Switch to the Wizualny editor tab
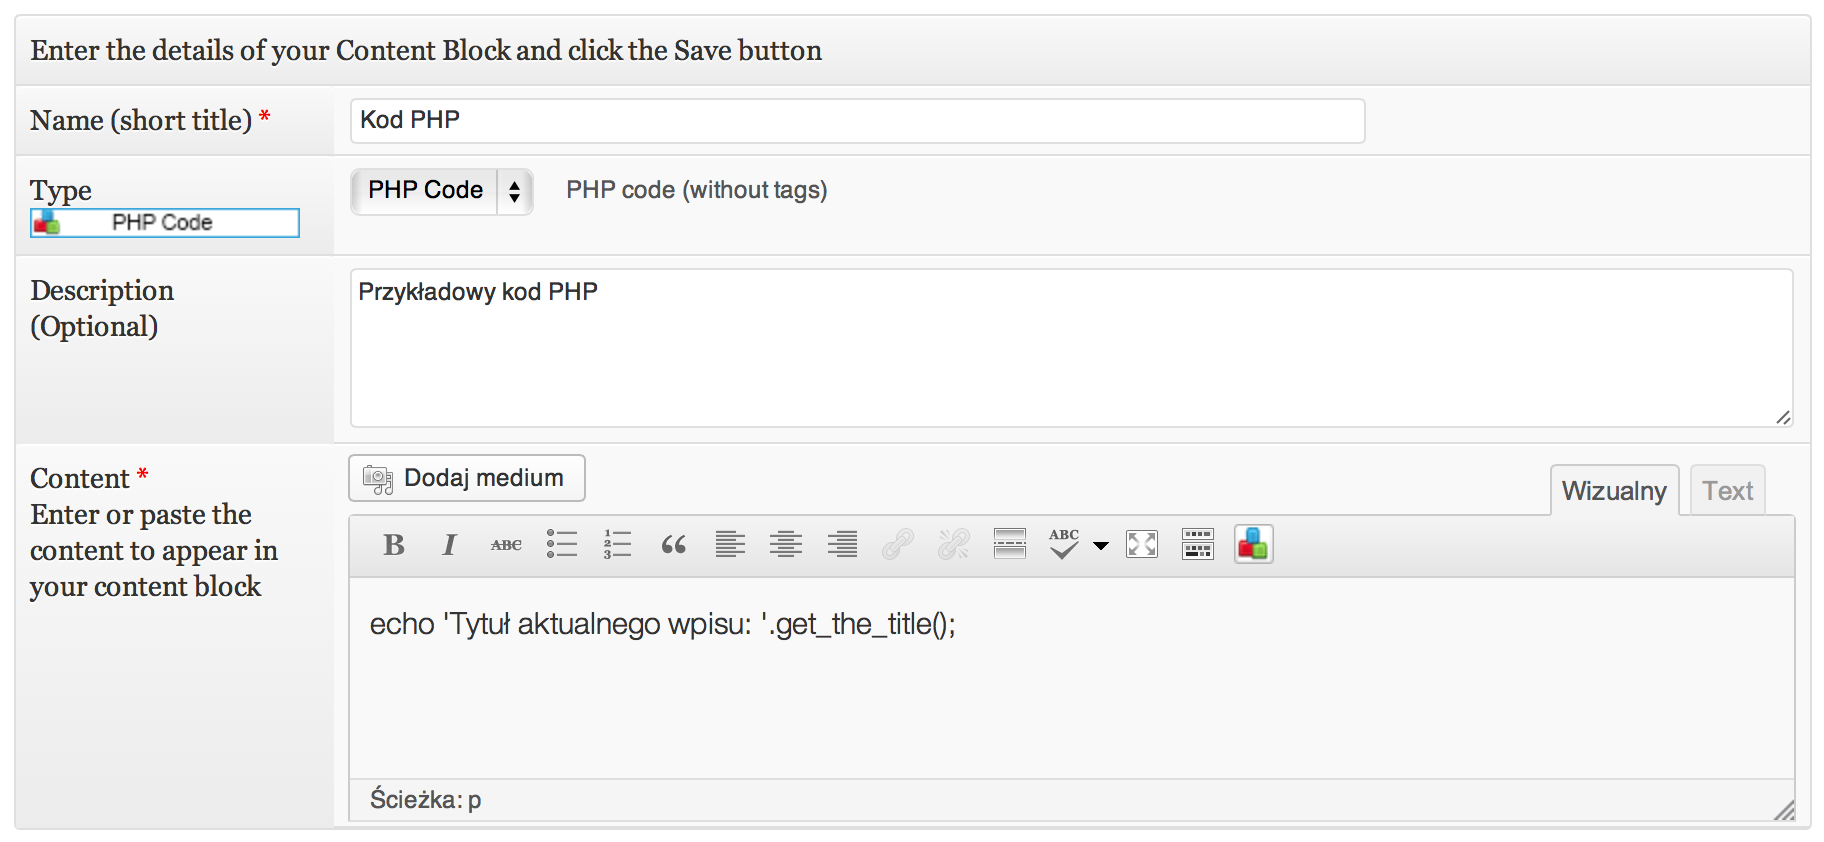Image resolution: width=1824 pixels, height=842 pixels. [x=1614, y=491]
